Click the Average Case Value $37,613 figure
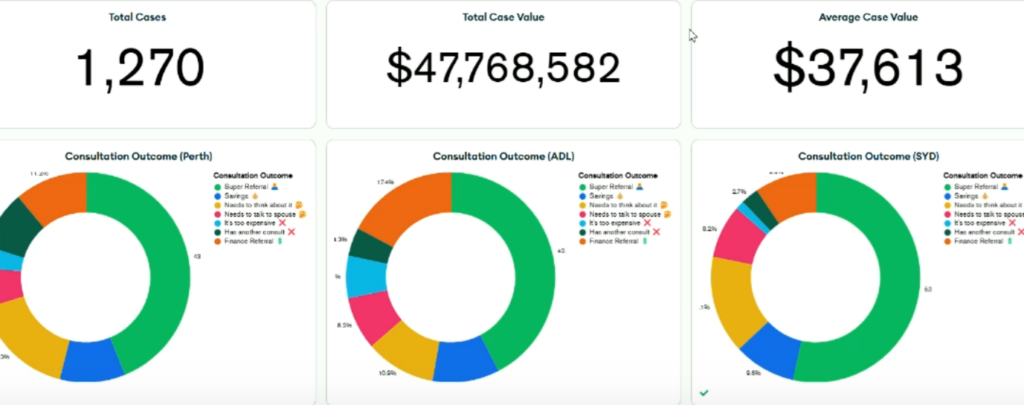 click(x=867, y=67)
